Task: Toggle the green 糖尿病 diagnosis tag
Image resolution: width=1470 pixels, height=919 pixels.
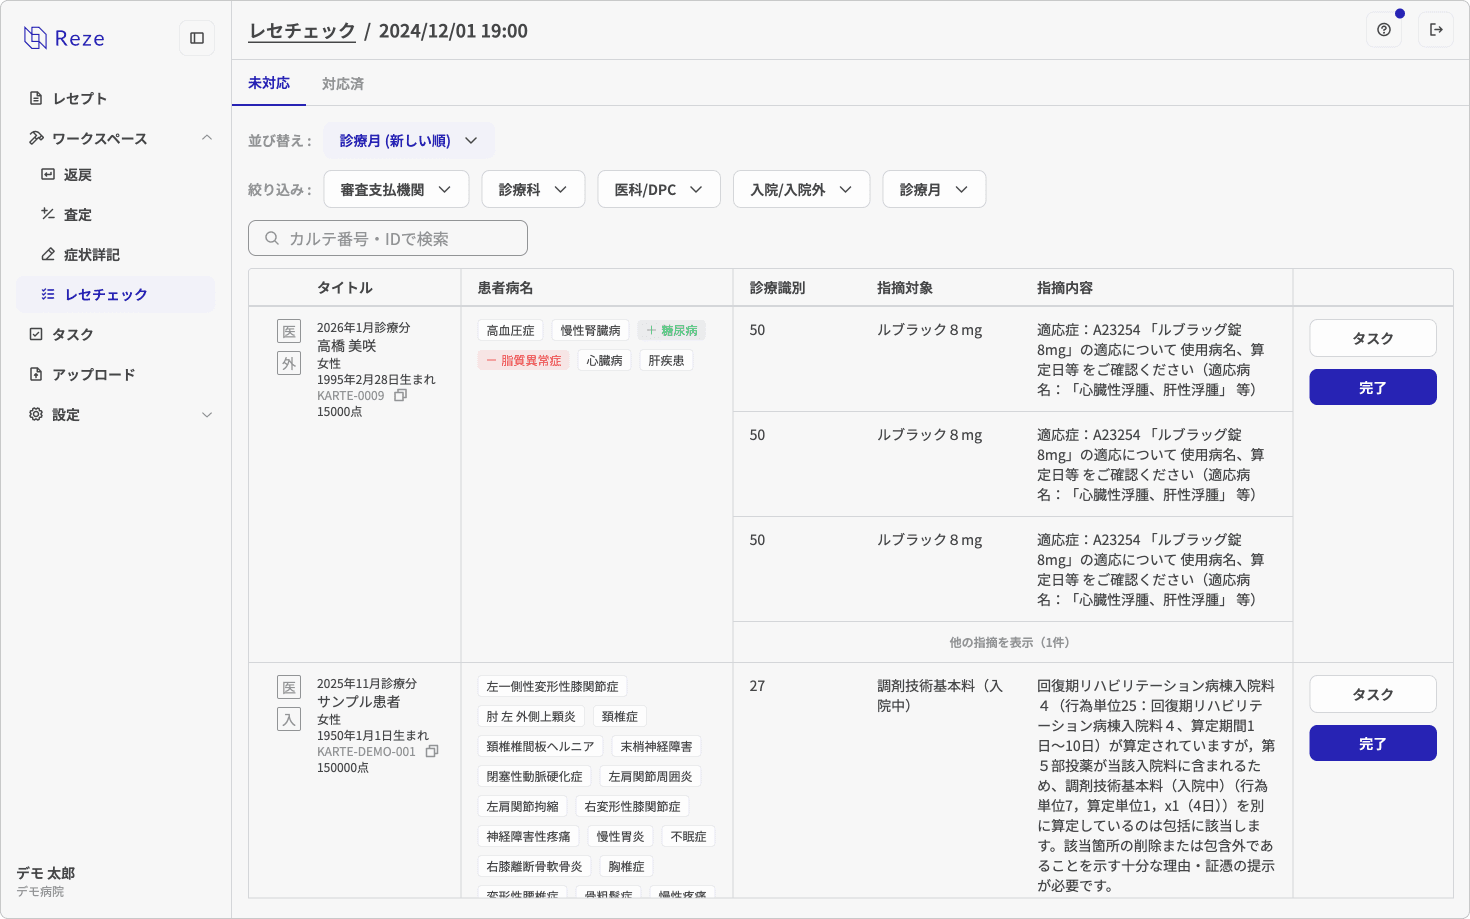Action: [671, 329]
